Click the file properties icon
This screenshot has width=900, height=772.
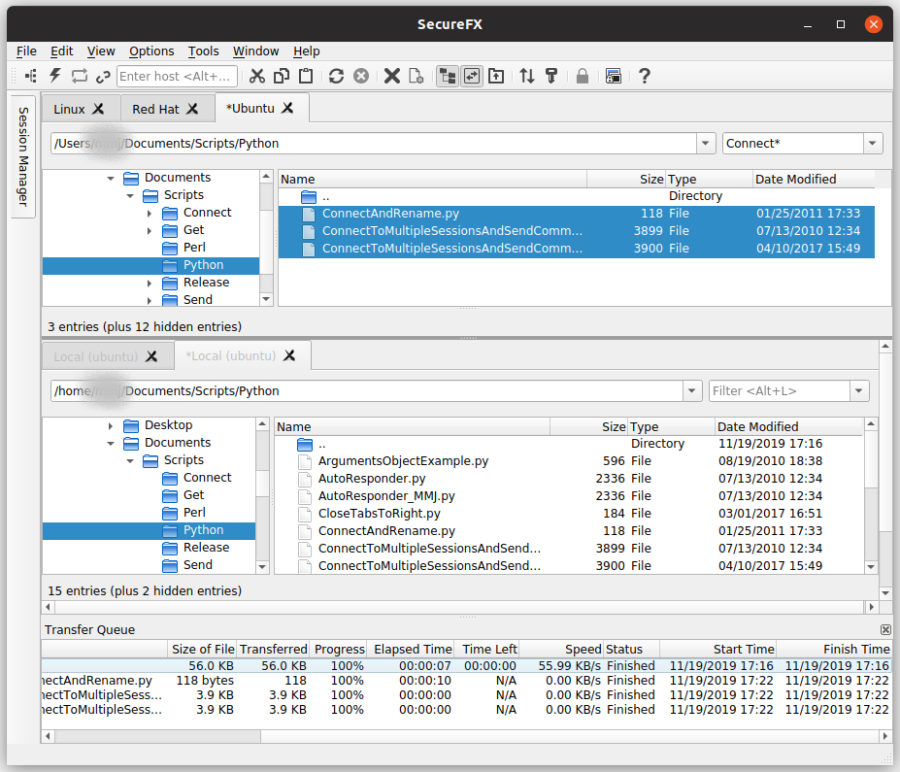[x=416, y=76]
